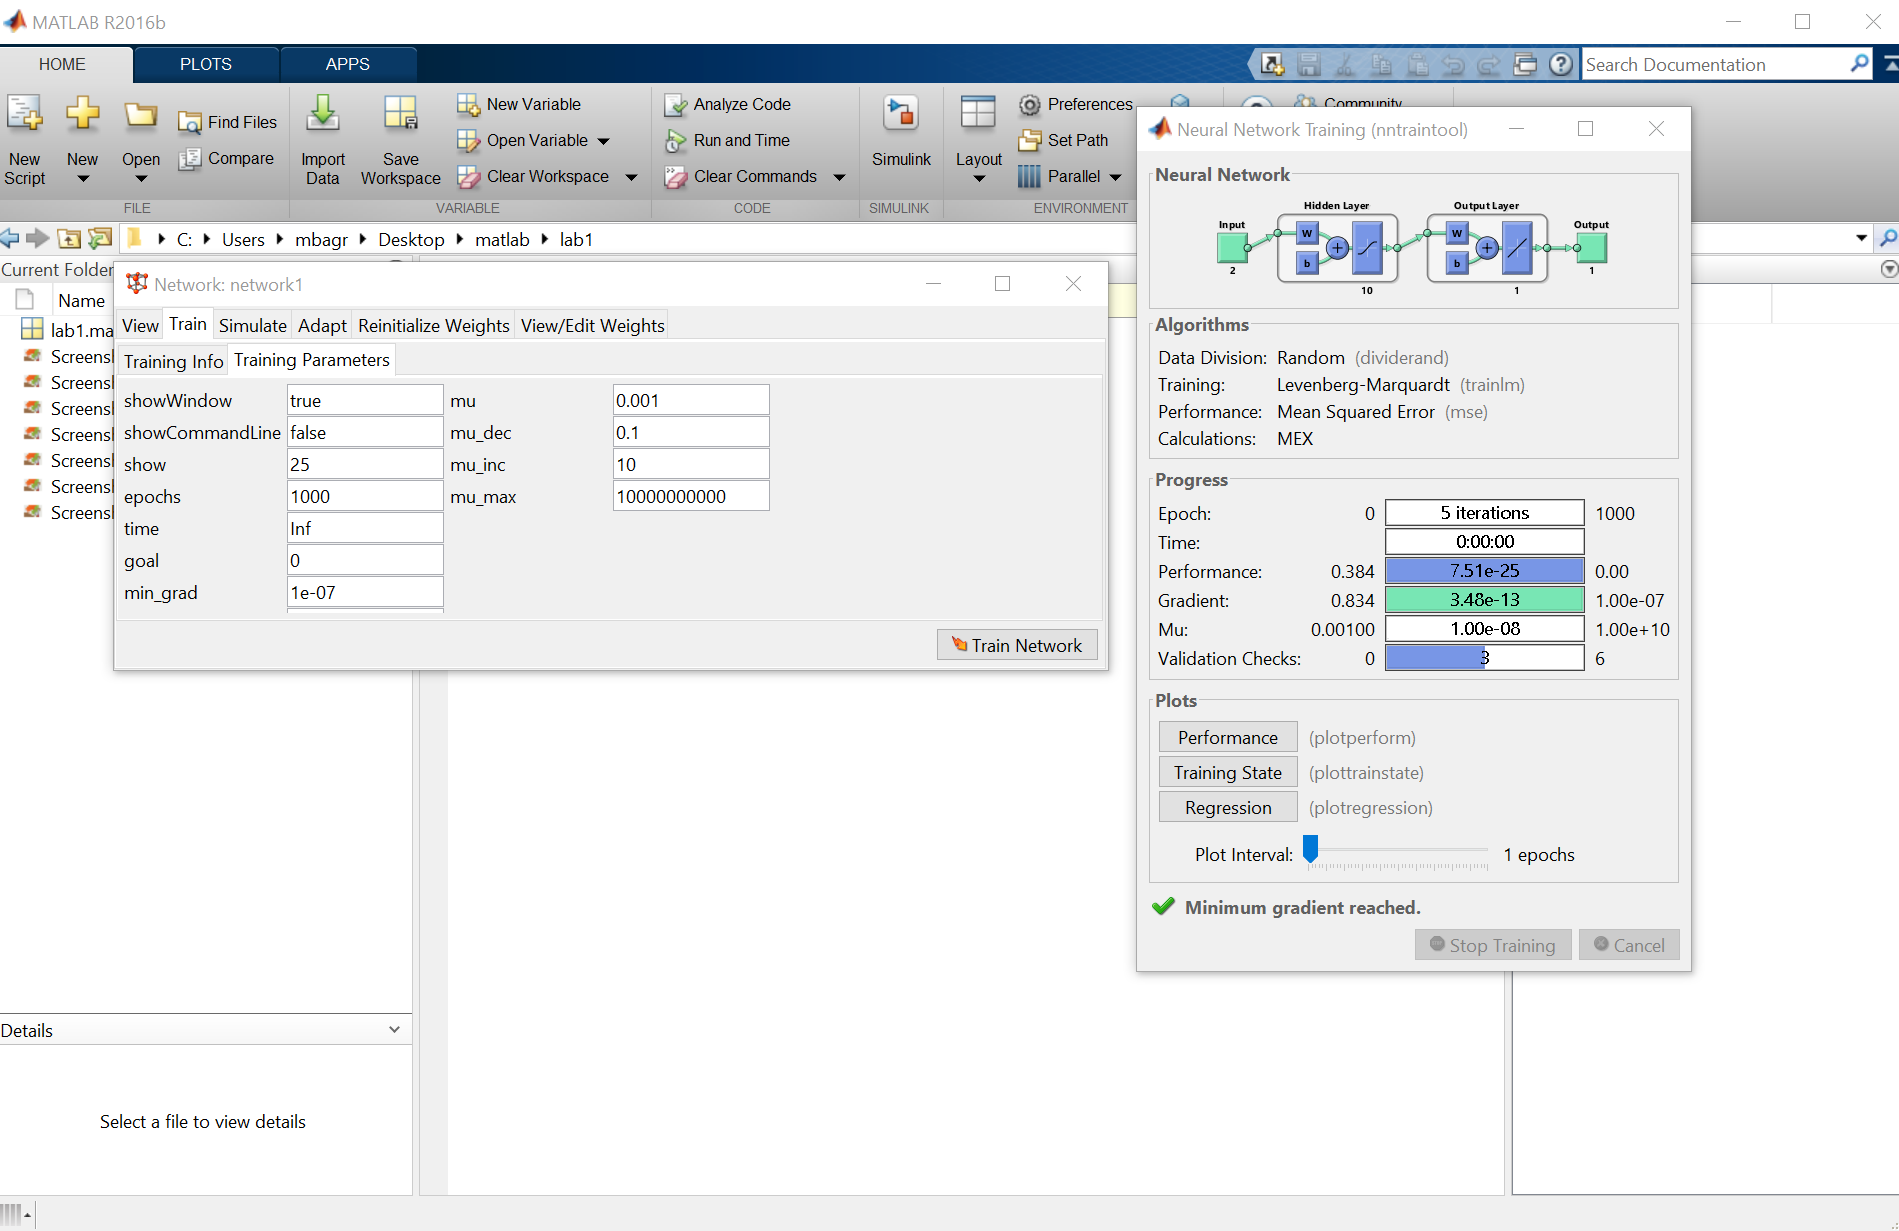The image size is (1899, 1231).
Task: Switch to the PLOTS ribbon tab
Action: coord(205,64)
